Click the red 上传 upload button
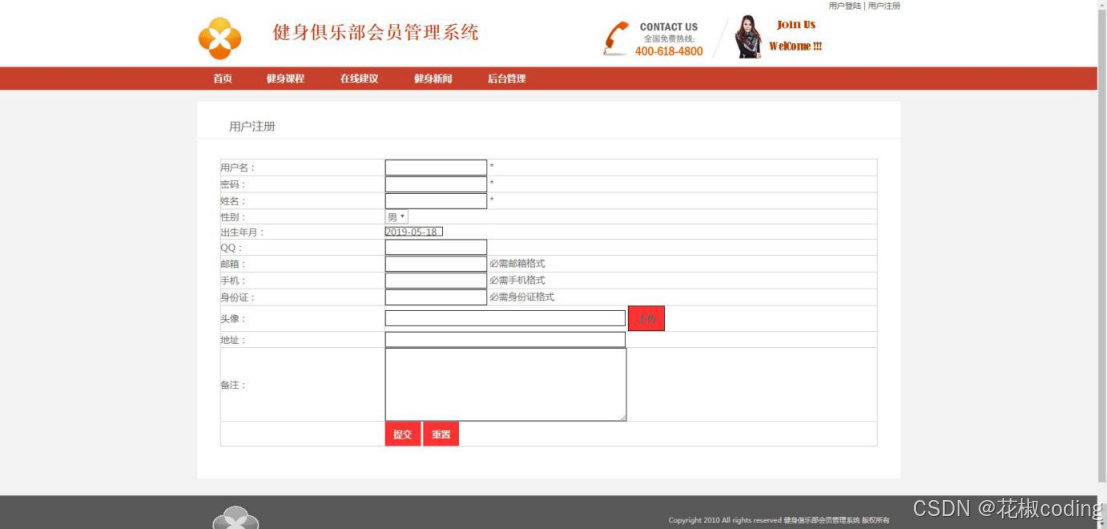The image size is (1107, 529). [x=647, y=319]
